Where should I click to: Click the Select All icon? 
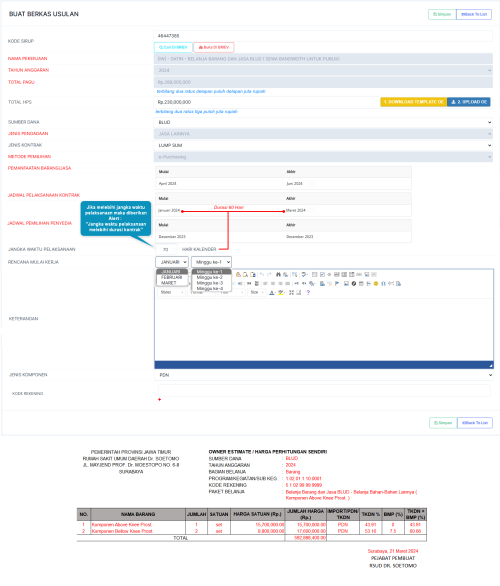click(294, 274)
